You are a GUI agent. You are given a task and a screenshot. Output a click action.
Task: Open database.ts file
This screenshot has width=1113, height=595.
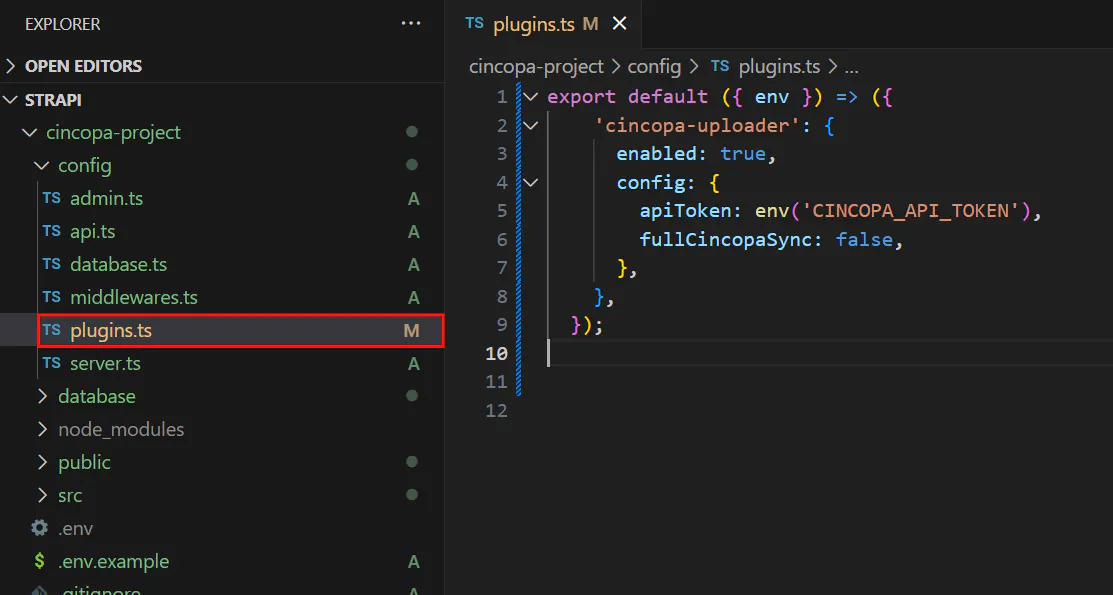pos(222,265)
